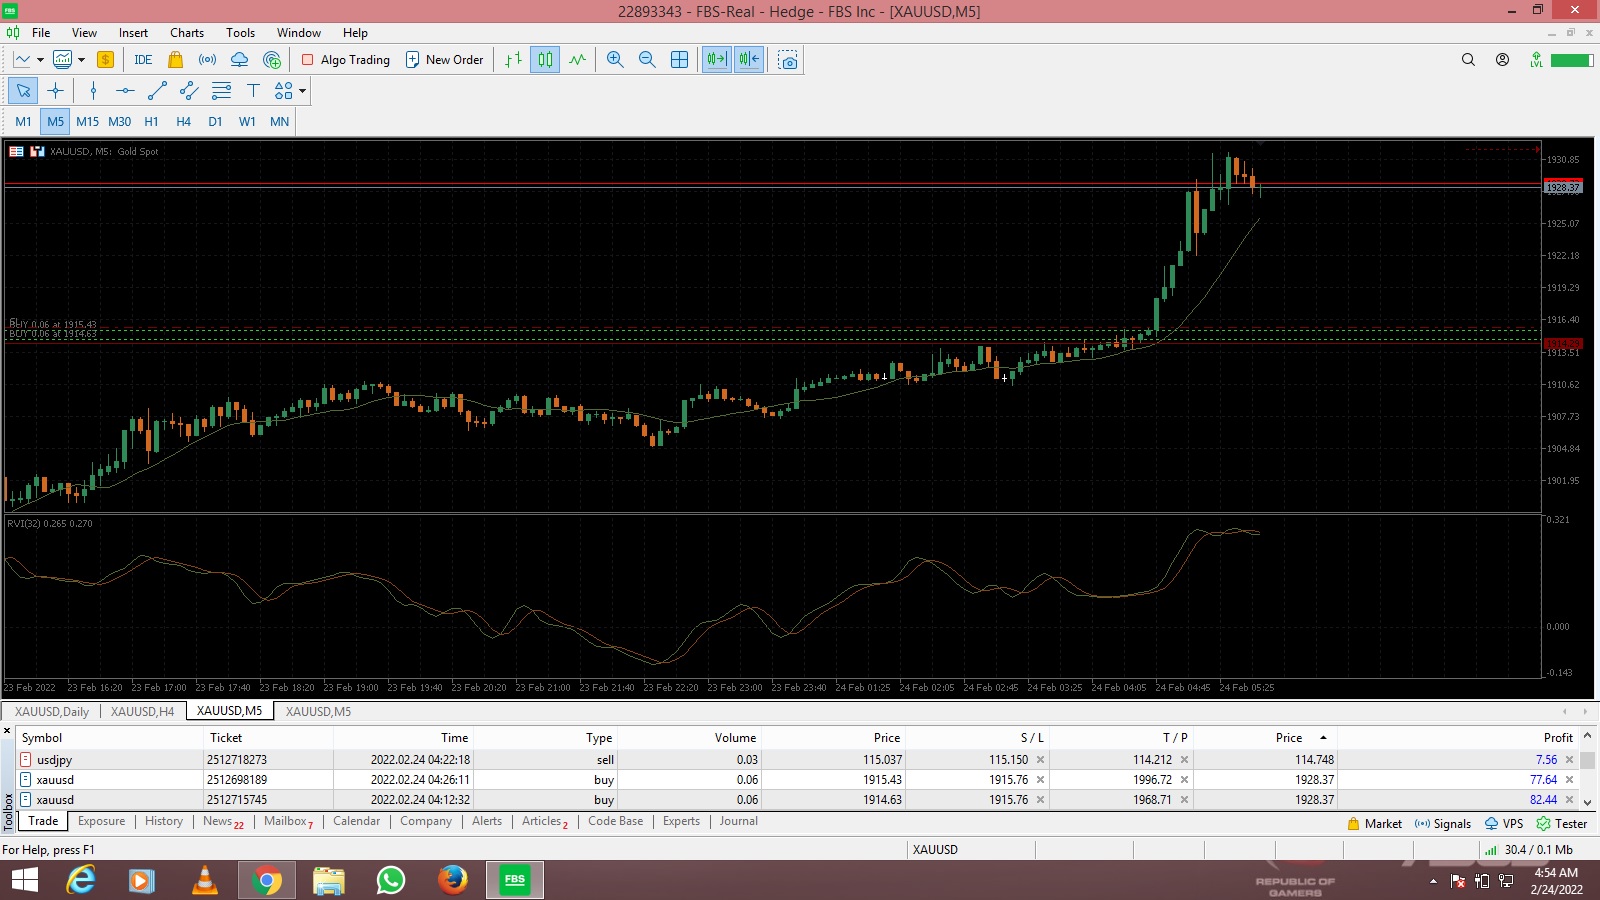The width and height of the screenshot is (1600, 900).
Task: Select the D1 timeframe button
Action: [215, 122]
